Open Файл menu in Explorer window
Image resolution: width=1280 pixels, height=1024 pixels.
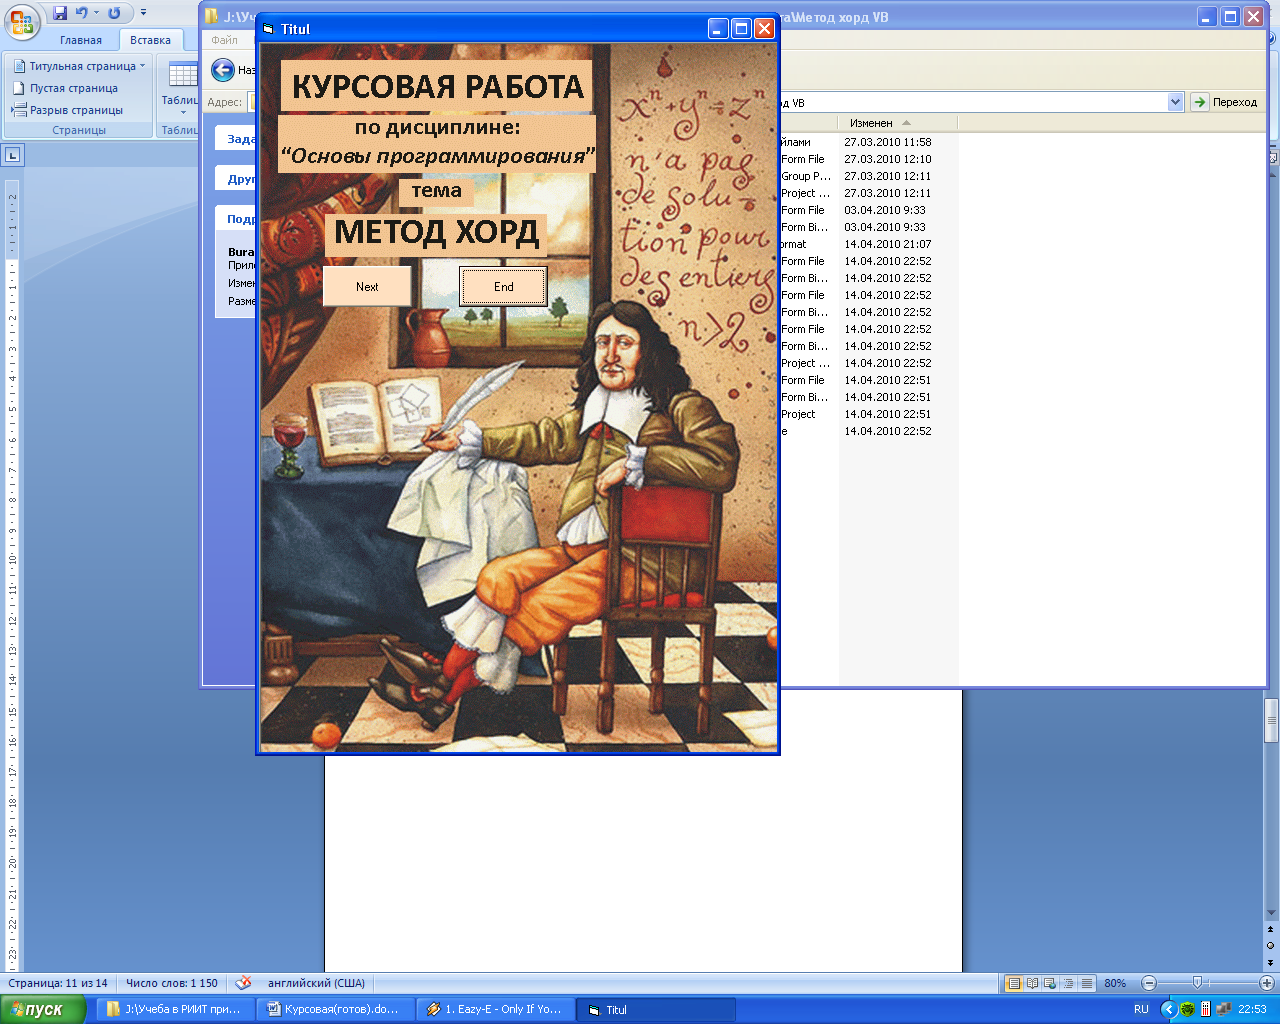[x=225, y=40]
